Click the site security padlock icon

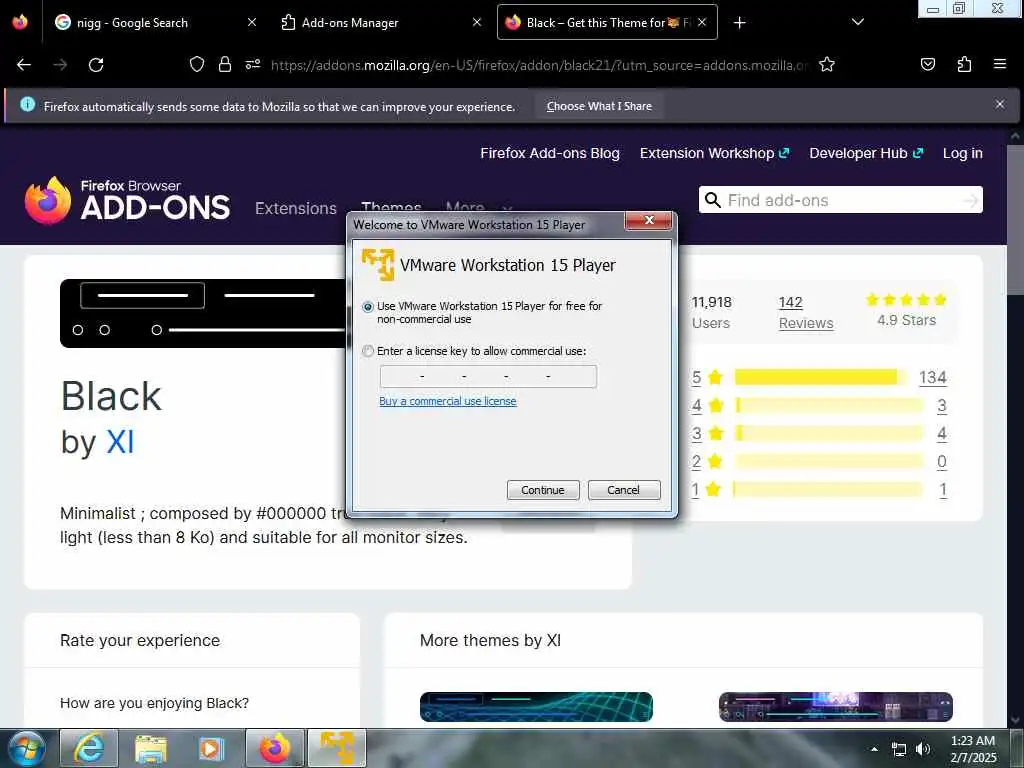click(225, 64)
